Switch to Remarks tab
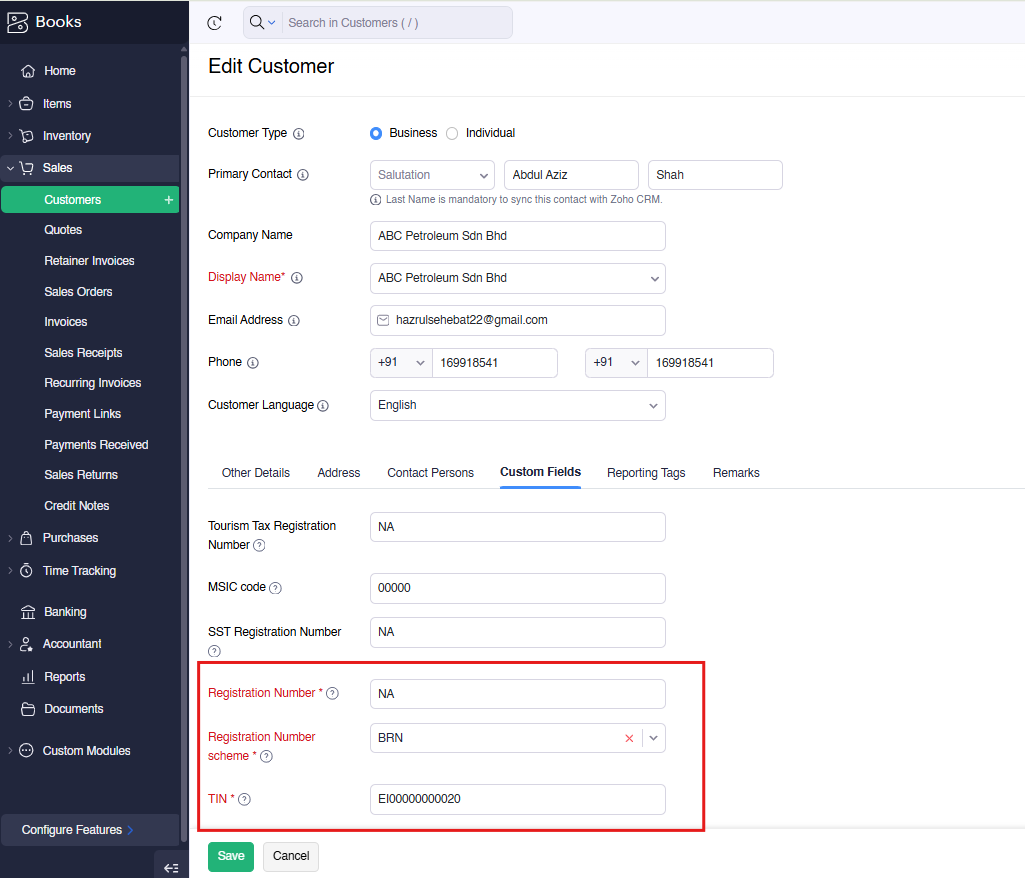1025x878 pixels. click(x=736, y=473)
